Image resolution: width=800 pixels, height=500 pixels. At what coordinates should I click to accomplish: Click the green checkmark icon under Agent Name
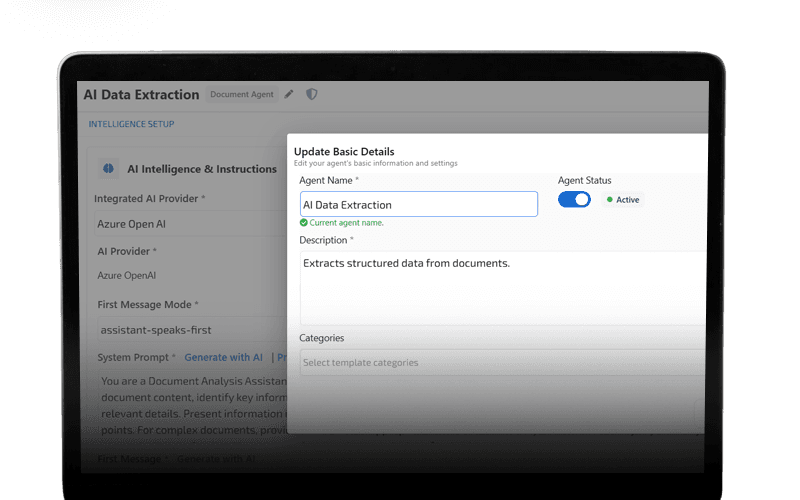click(304, 223)
